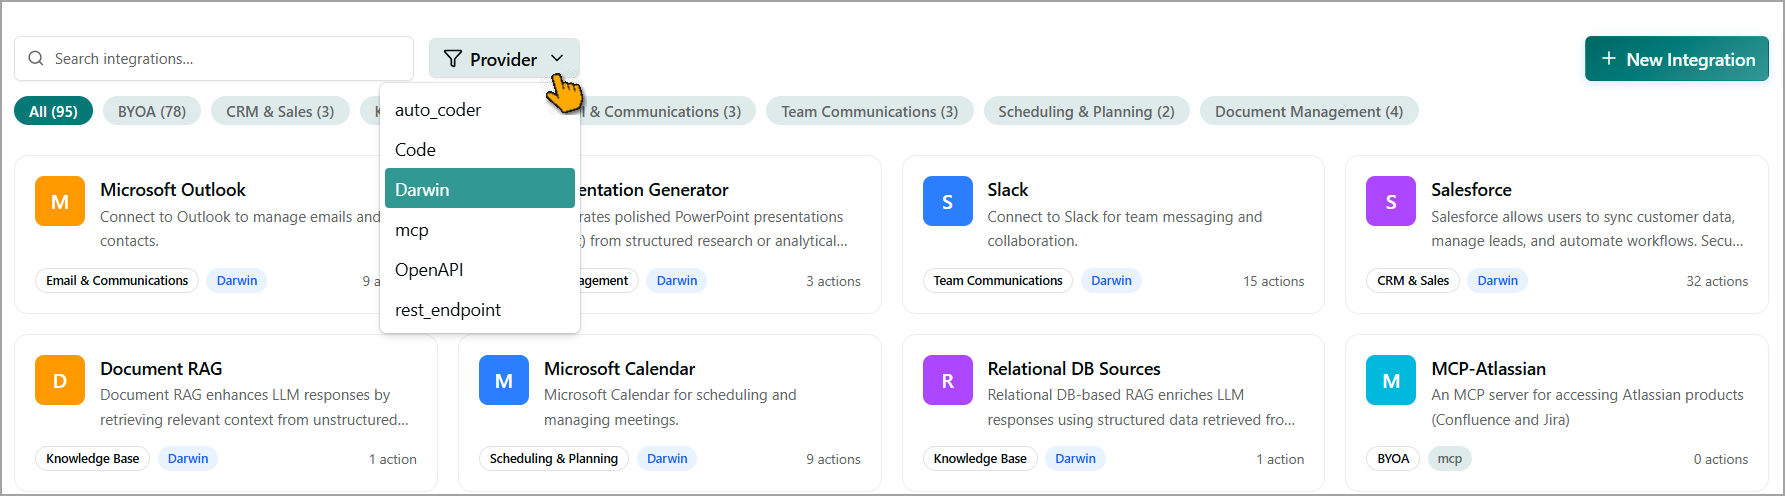Filter by CRM & Sales (3) chip
Viewport: 1785px width, 496px height.
280,111
